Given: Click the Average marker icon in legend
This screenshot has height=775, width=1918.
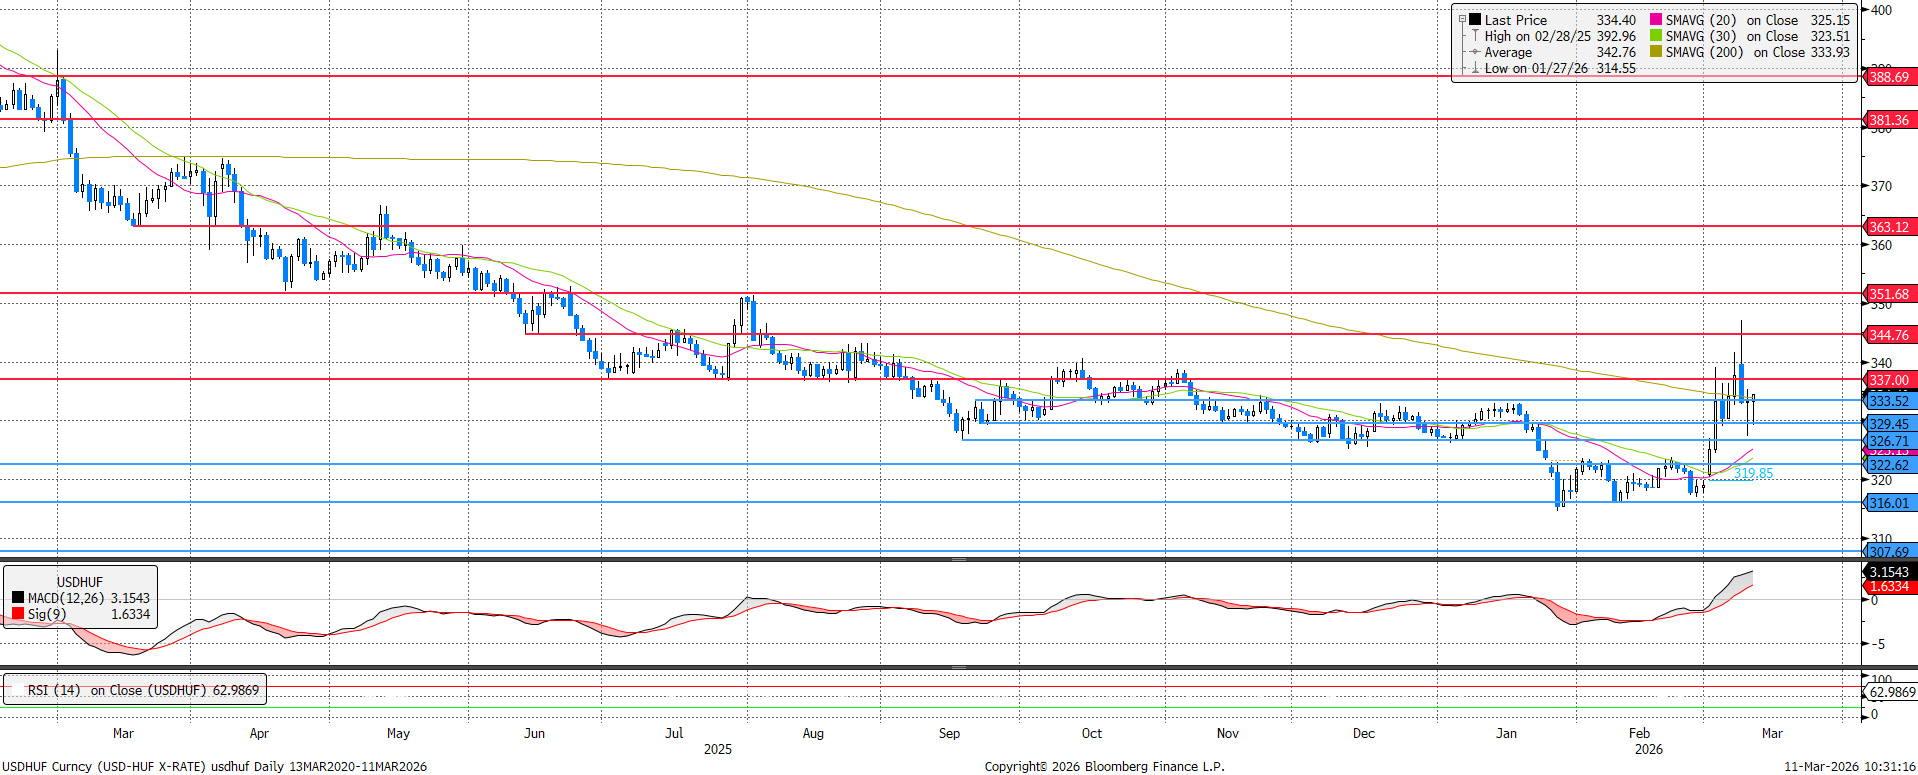Looking at the screenshot, I should point(1475,52).
